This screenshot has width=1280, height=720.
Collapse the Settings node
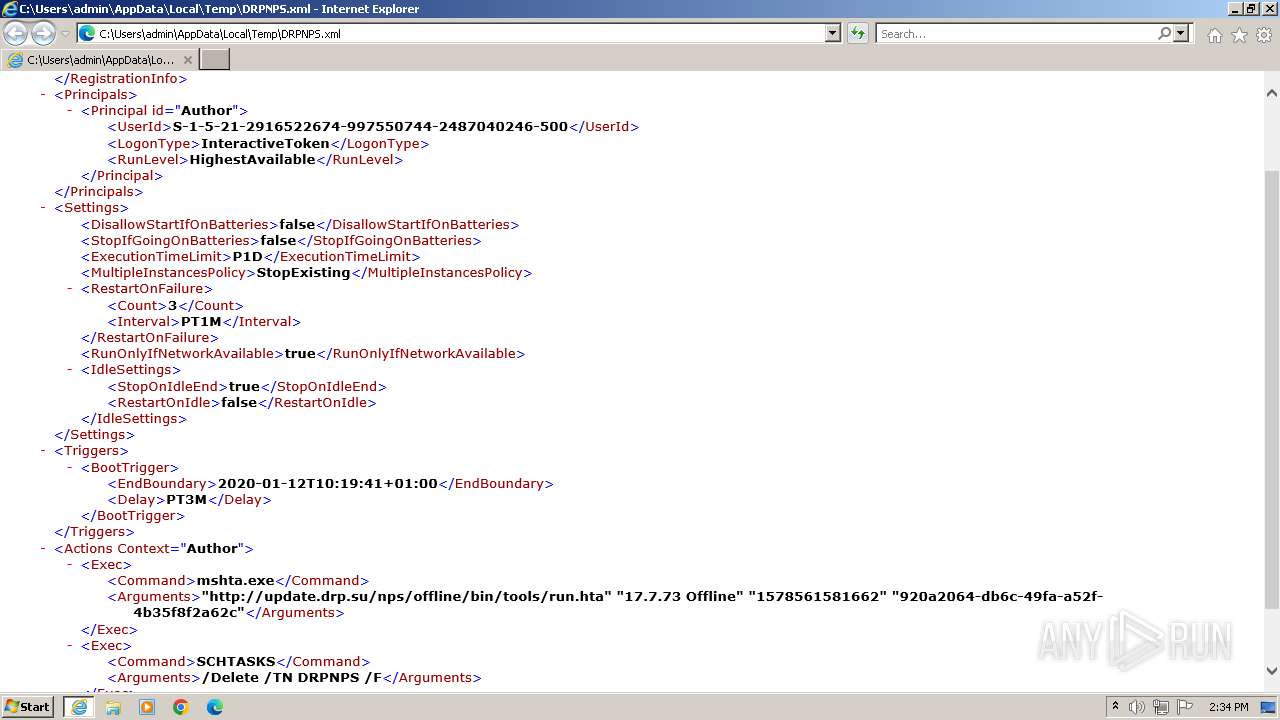click(x=43, y=208)
